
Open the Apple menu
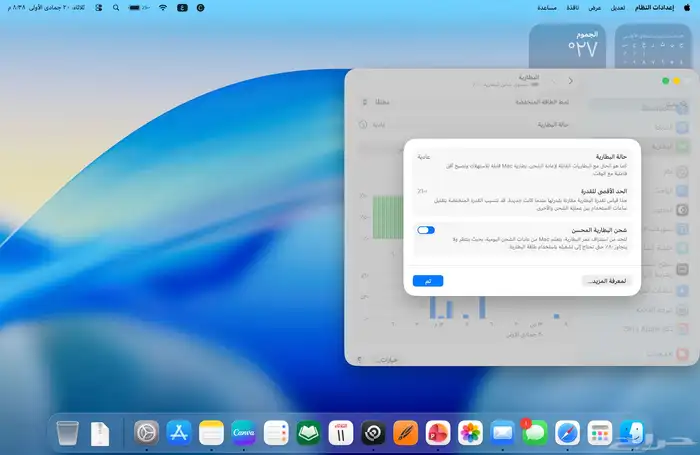pos(686,7)
